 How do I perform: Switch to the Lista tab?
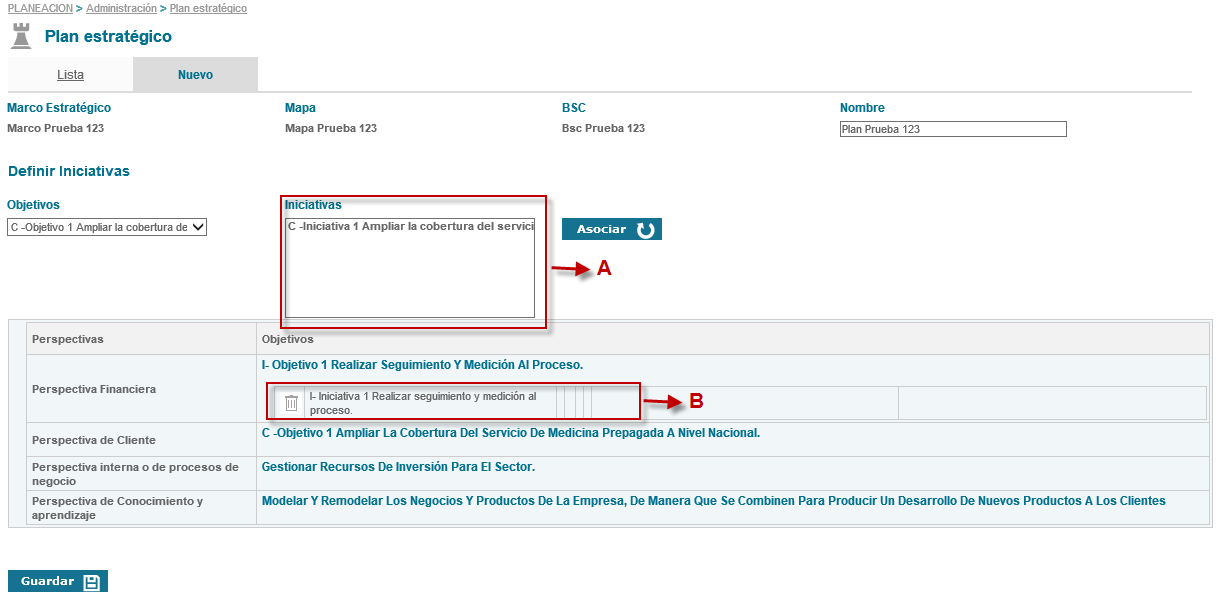pos(70,75)
